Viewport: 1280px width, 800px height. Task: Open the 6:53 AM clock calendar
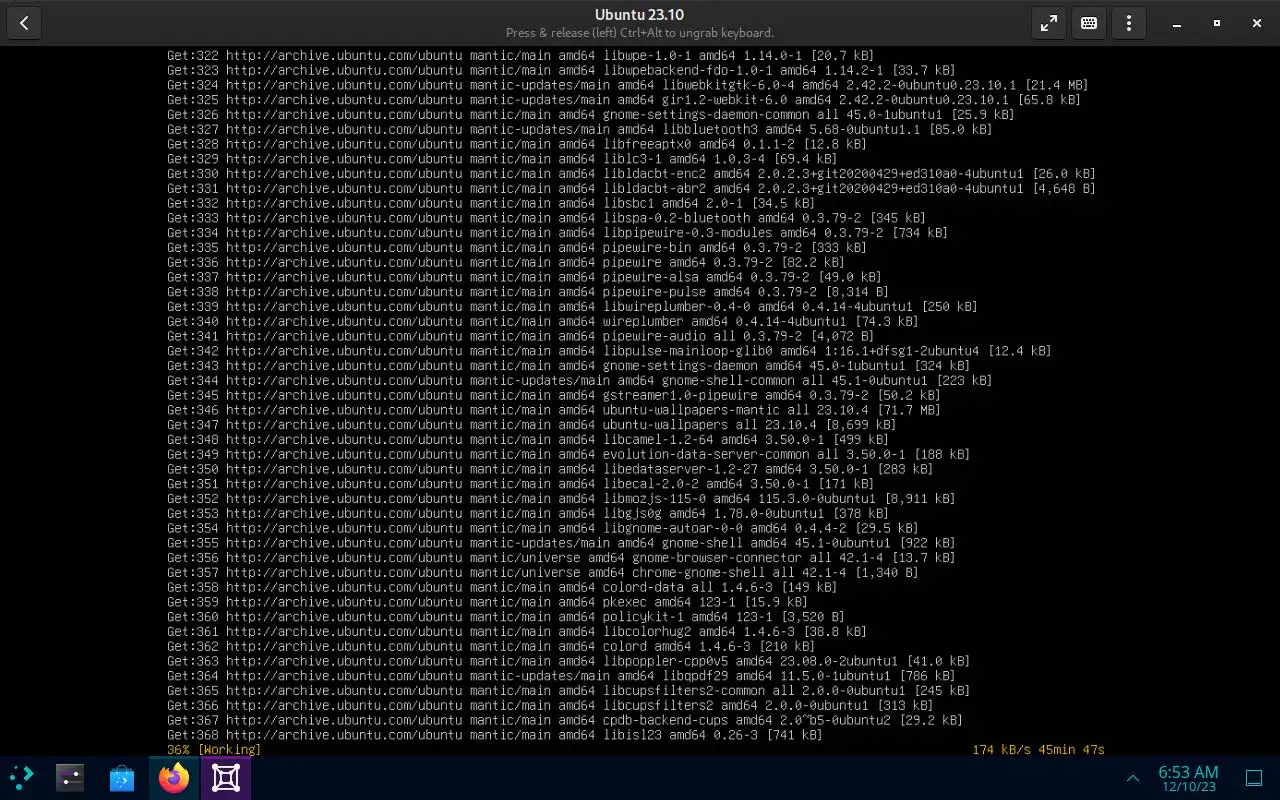1188,778
